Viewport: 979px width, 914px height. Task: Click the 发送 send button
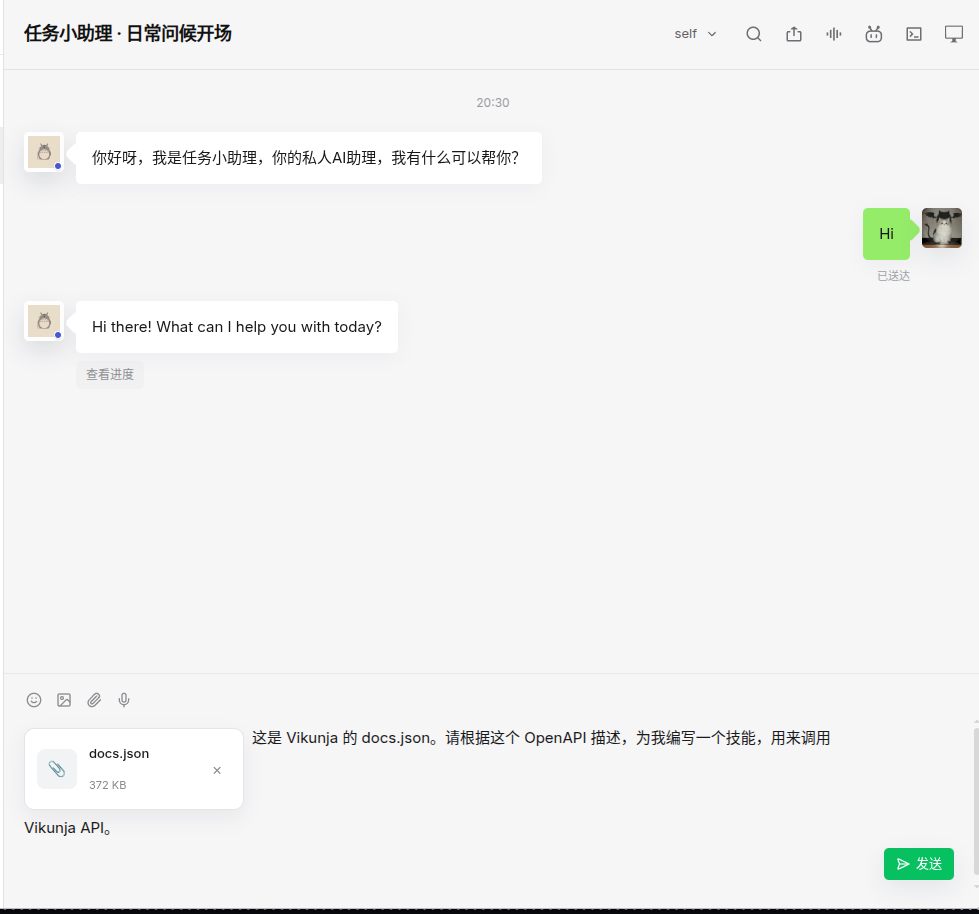tap(918, 863)
